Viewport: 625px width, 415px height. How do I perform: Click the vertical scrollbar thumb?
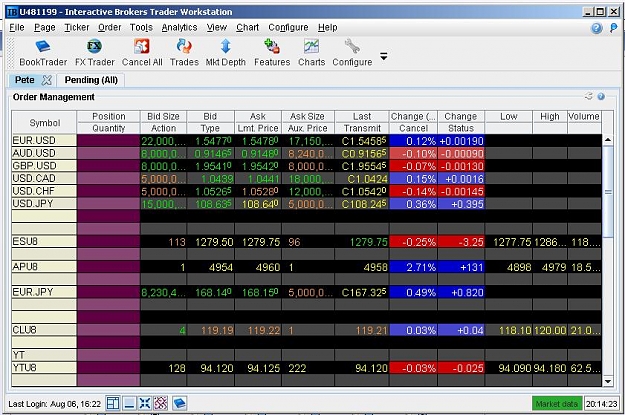point(608,191)
